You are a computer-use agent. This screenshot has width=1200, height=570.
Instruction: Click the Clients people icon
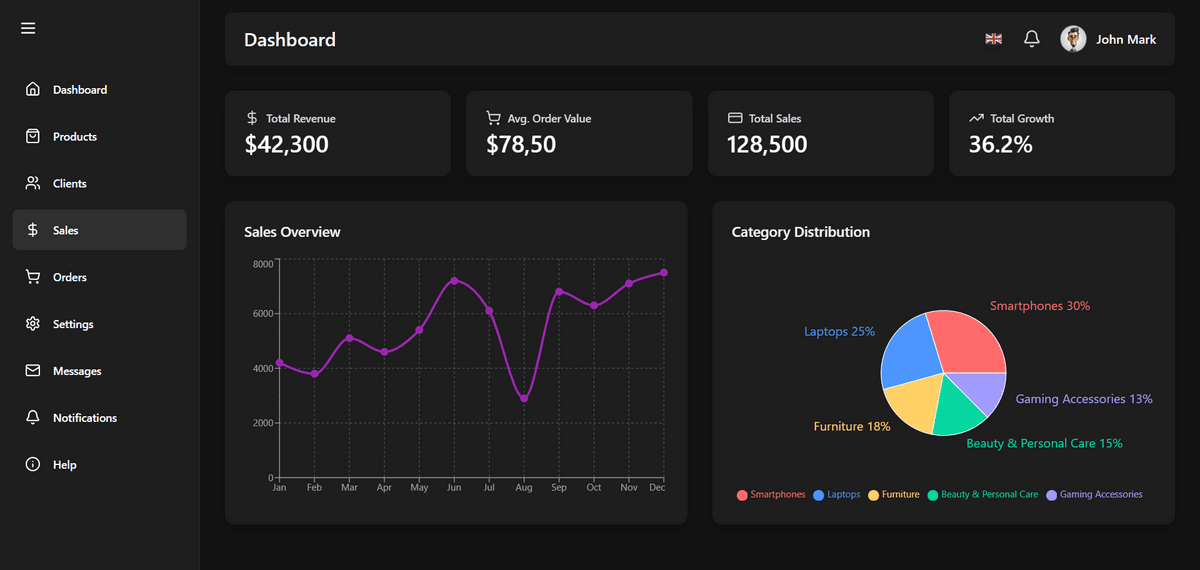tap(33, 183)
